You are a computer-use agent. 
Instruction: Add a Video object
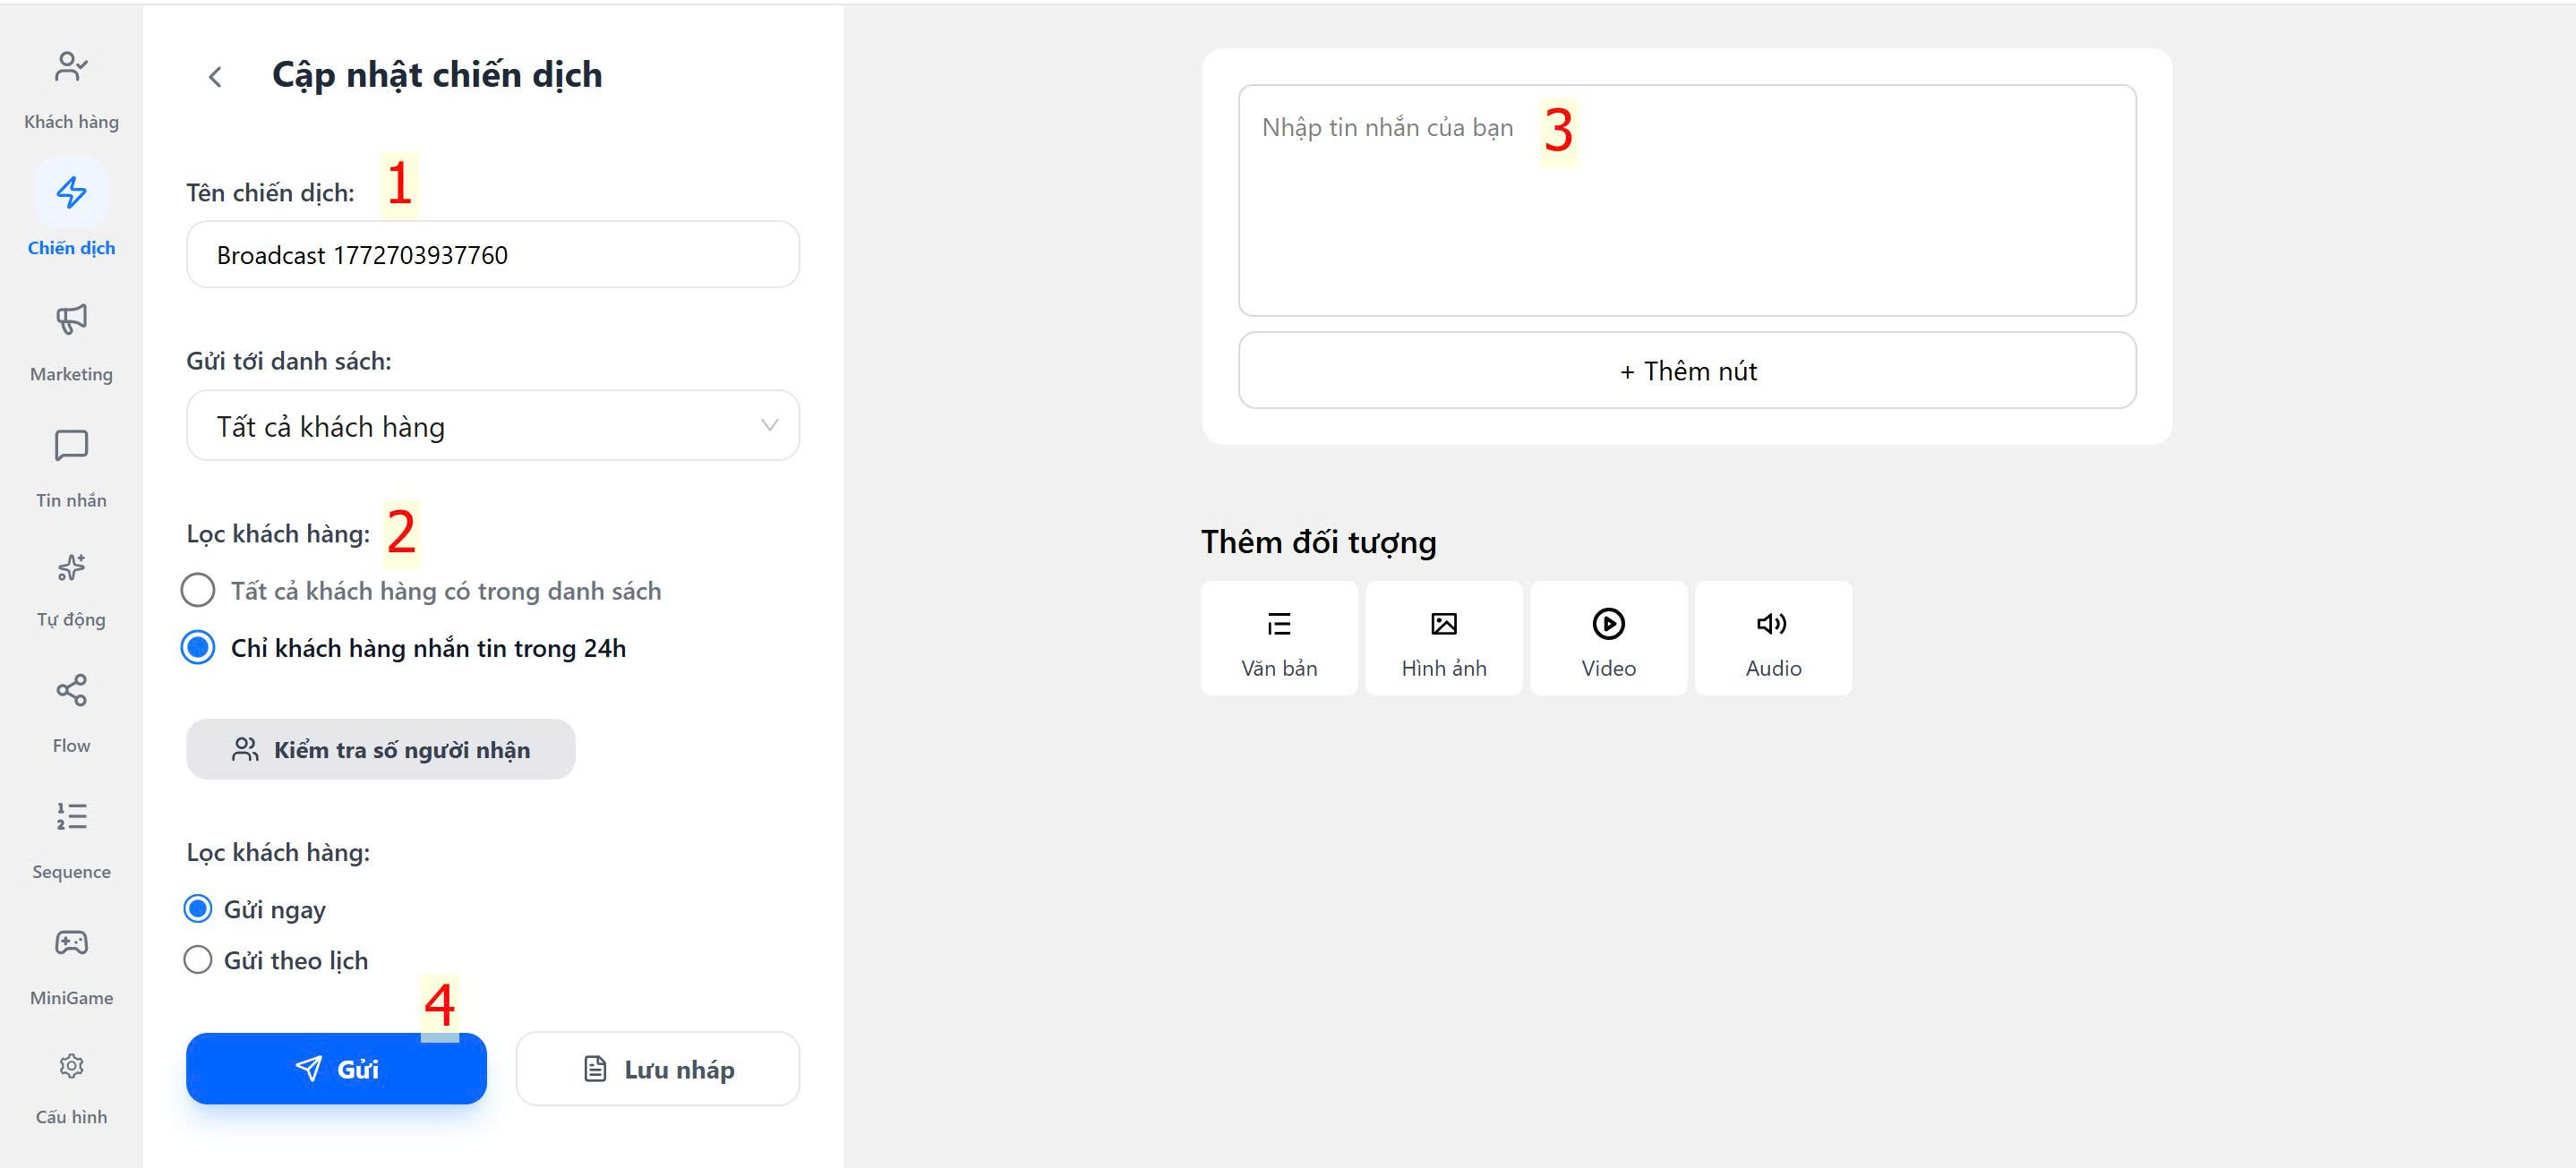pos(1608,639)
